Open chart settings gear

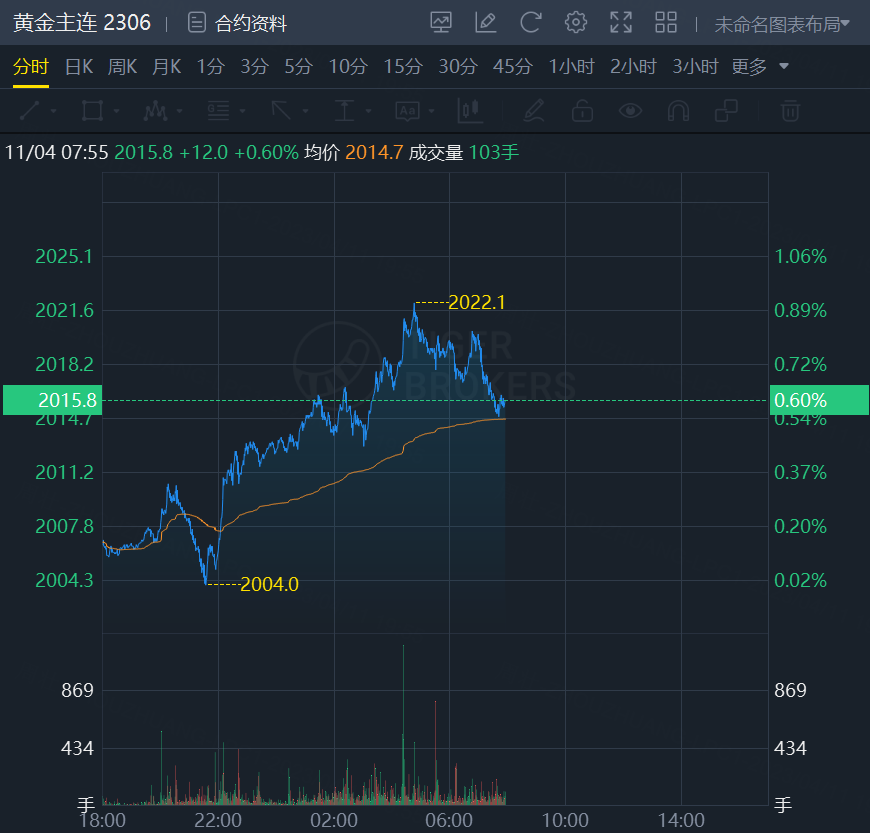pyautogui.click(x=575, y=22)
